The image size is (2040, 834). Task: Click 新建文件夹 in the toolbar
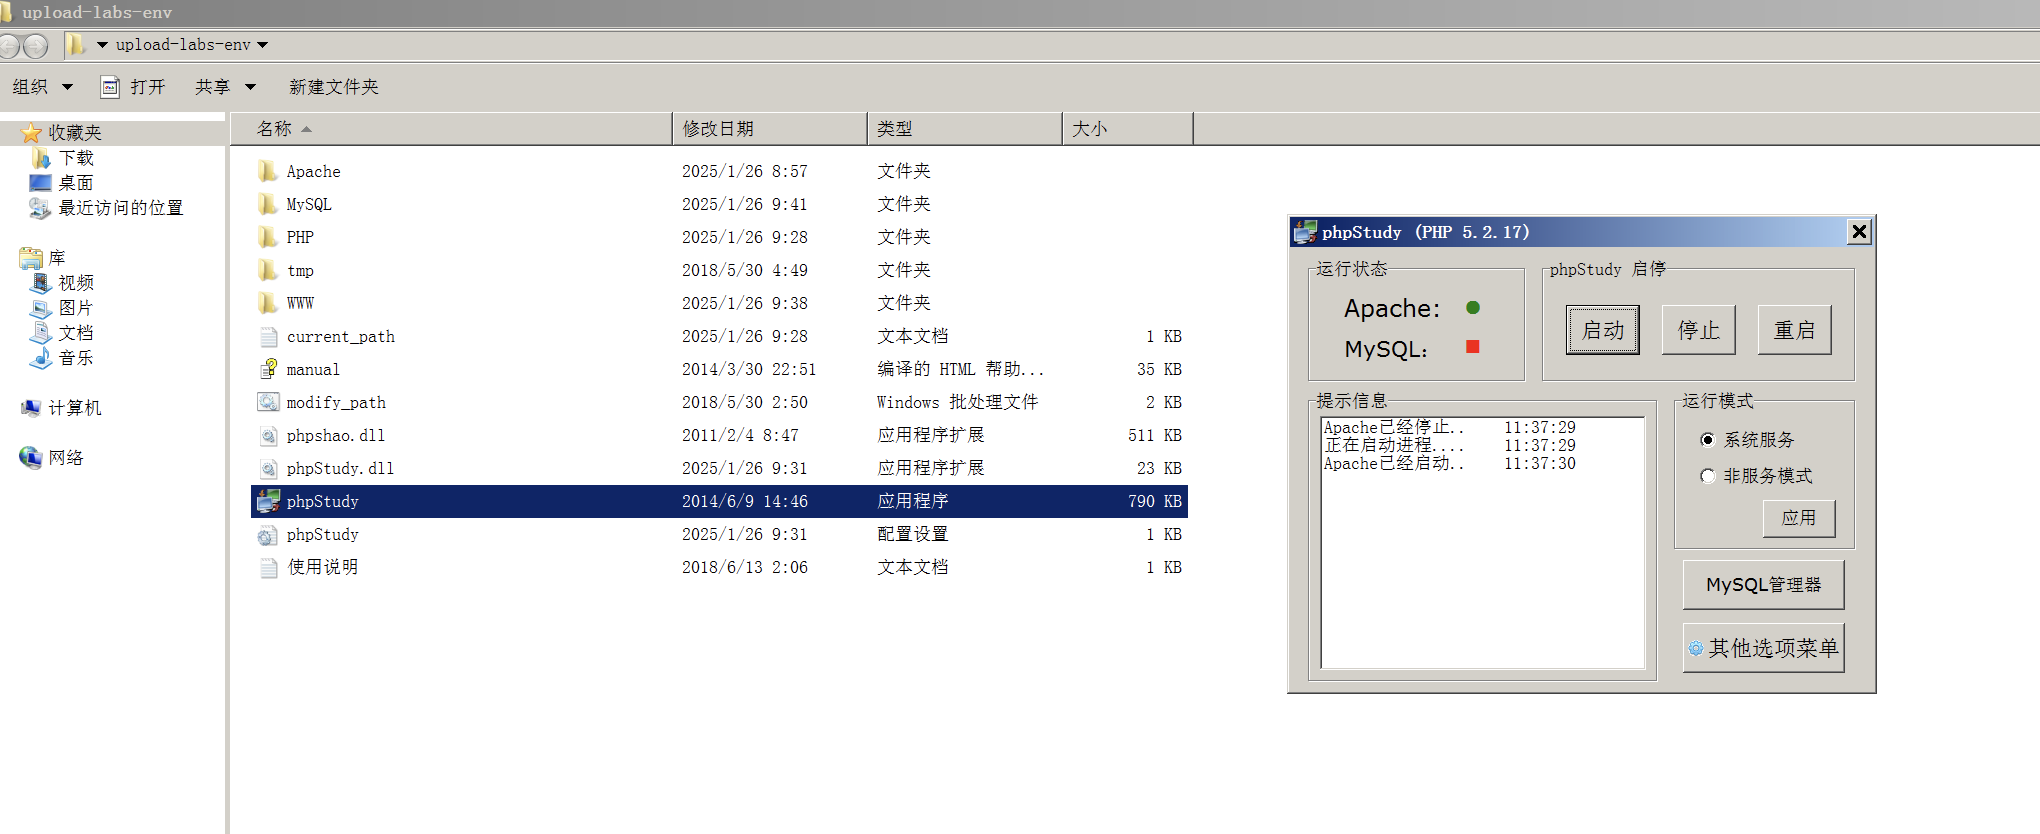coord(334,87)
